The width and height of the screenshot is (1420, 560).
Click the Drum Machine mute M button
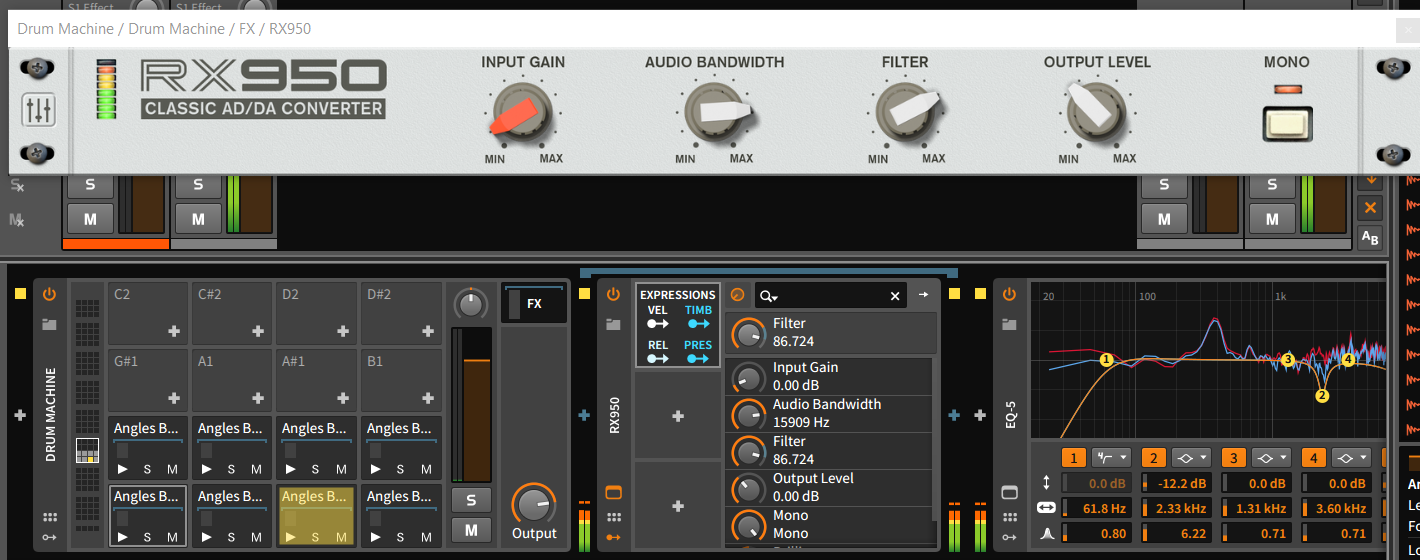click(x=471, y=530)
